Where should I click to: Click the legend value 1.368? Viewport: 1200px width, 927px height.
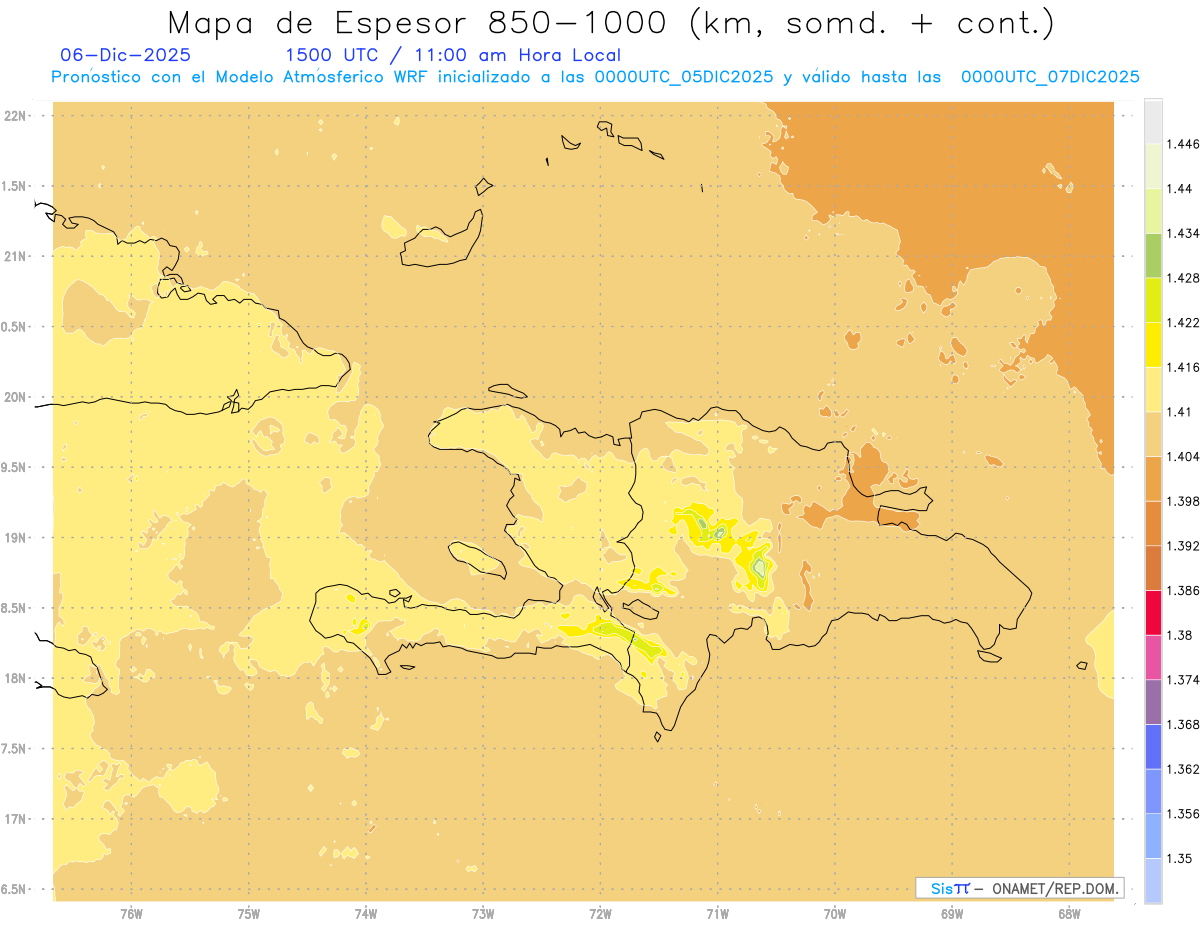pyautogui.click(x=1183, y=724)
